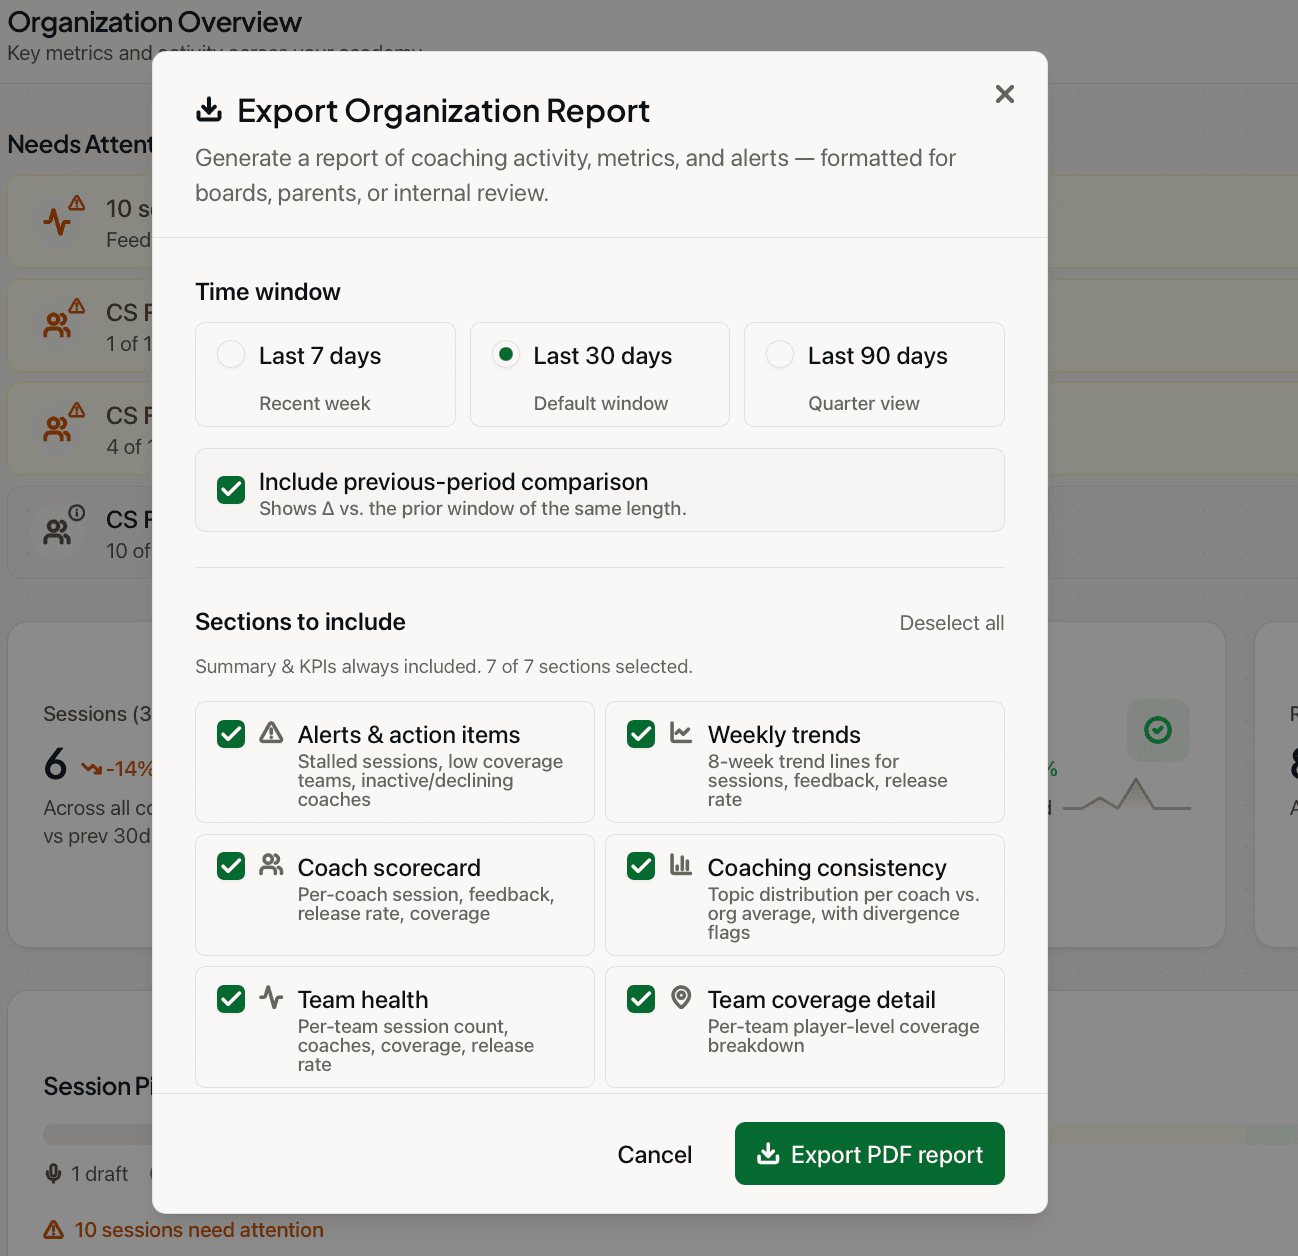Click Deselect all sections link

coord(951,623)
